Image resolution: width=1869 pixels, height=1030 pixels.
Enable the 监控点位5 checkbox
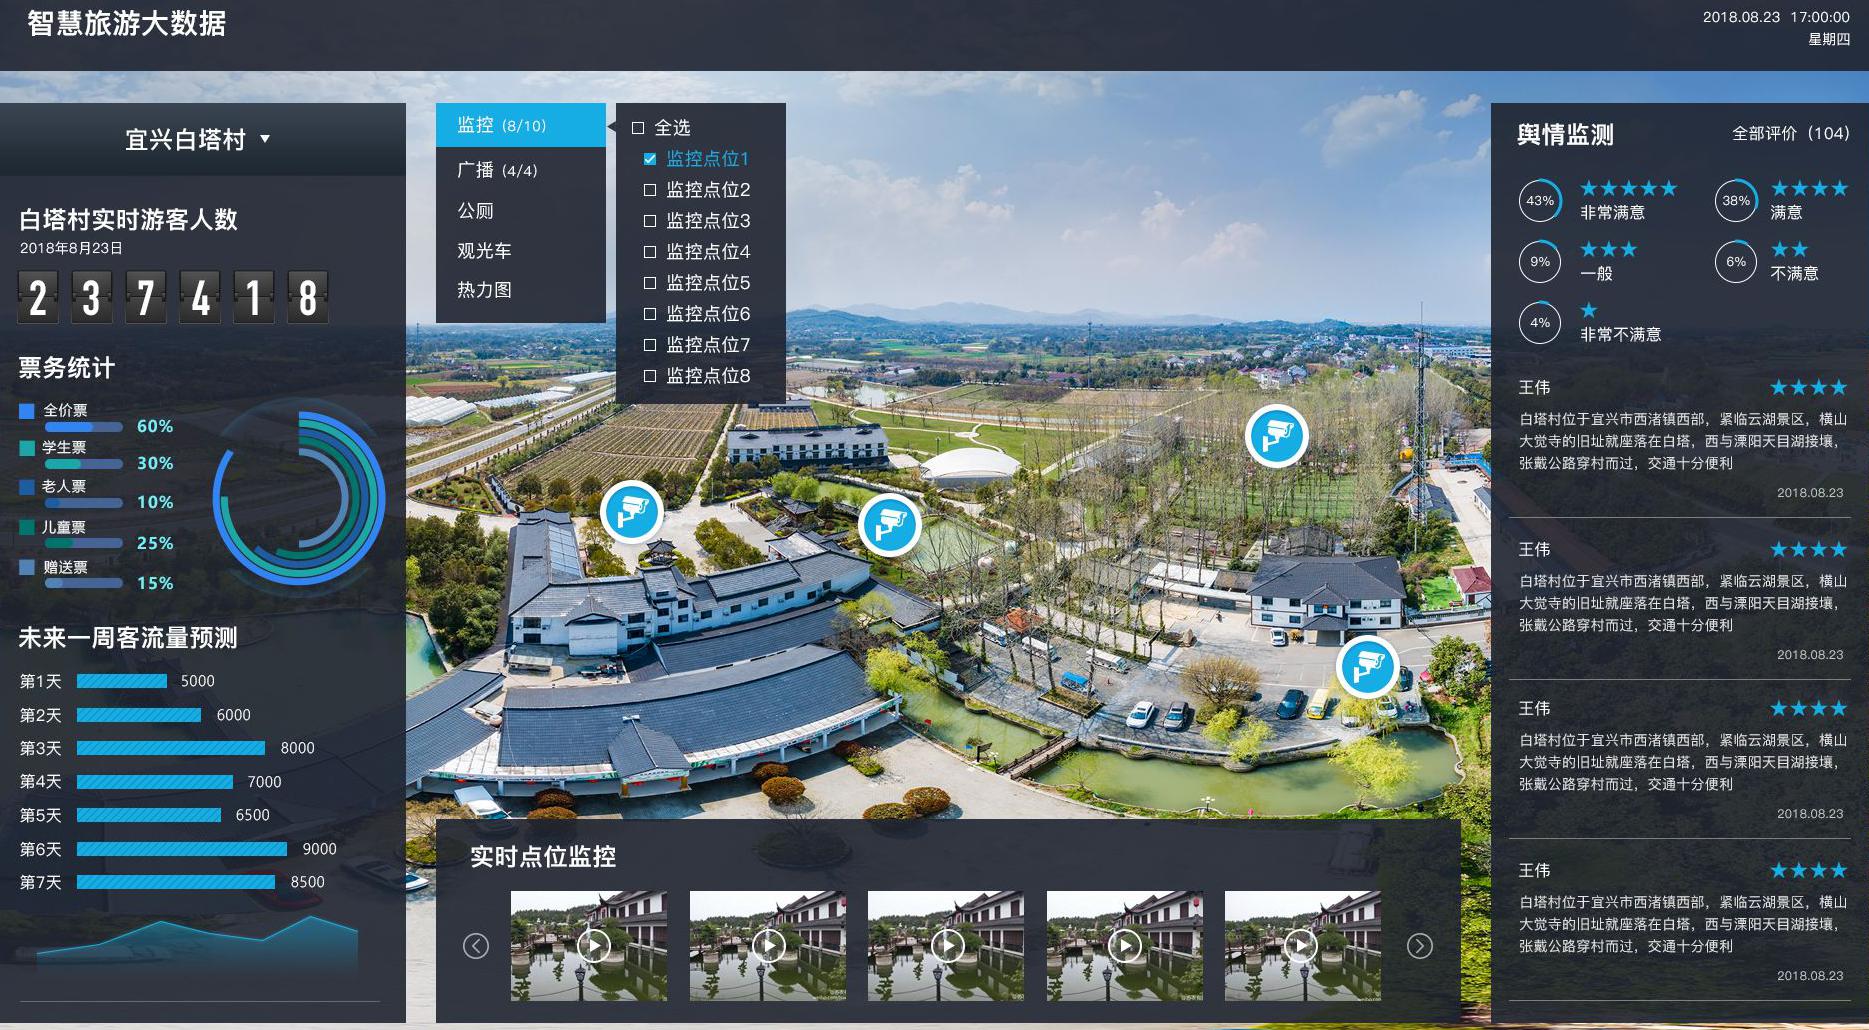tap(650, 283)
